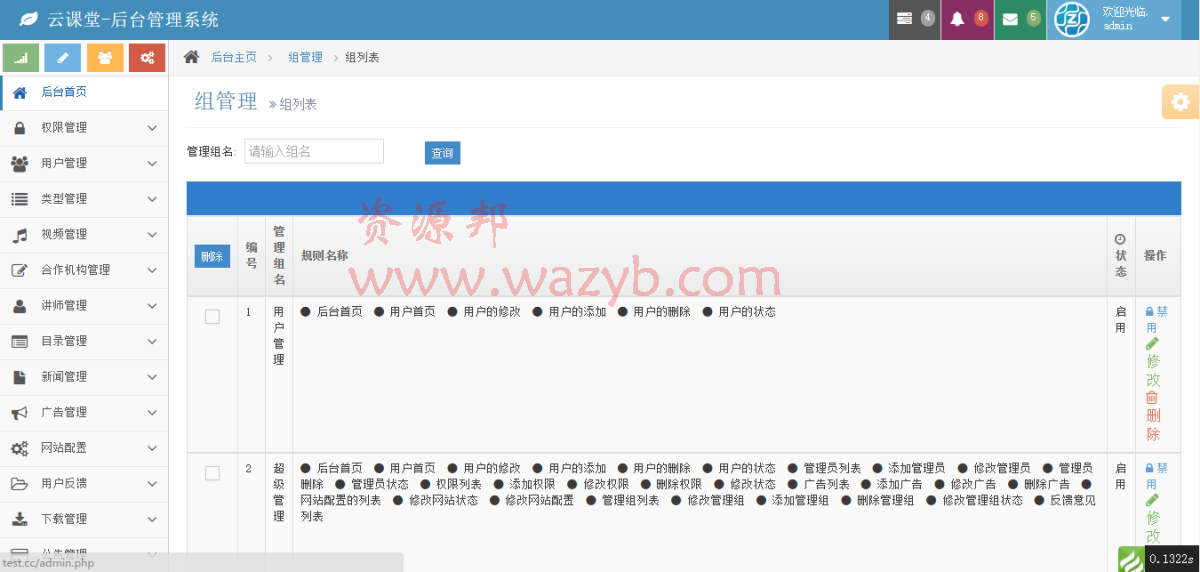This screenshot has width=1200, height=572.
Task: Click the blue pencil shortcut button
Action: pyautogui.click(x=63, y=58)
